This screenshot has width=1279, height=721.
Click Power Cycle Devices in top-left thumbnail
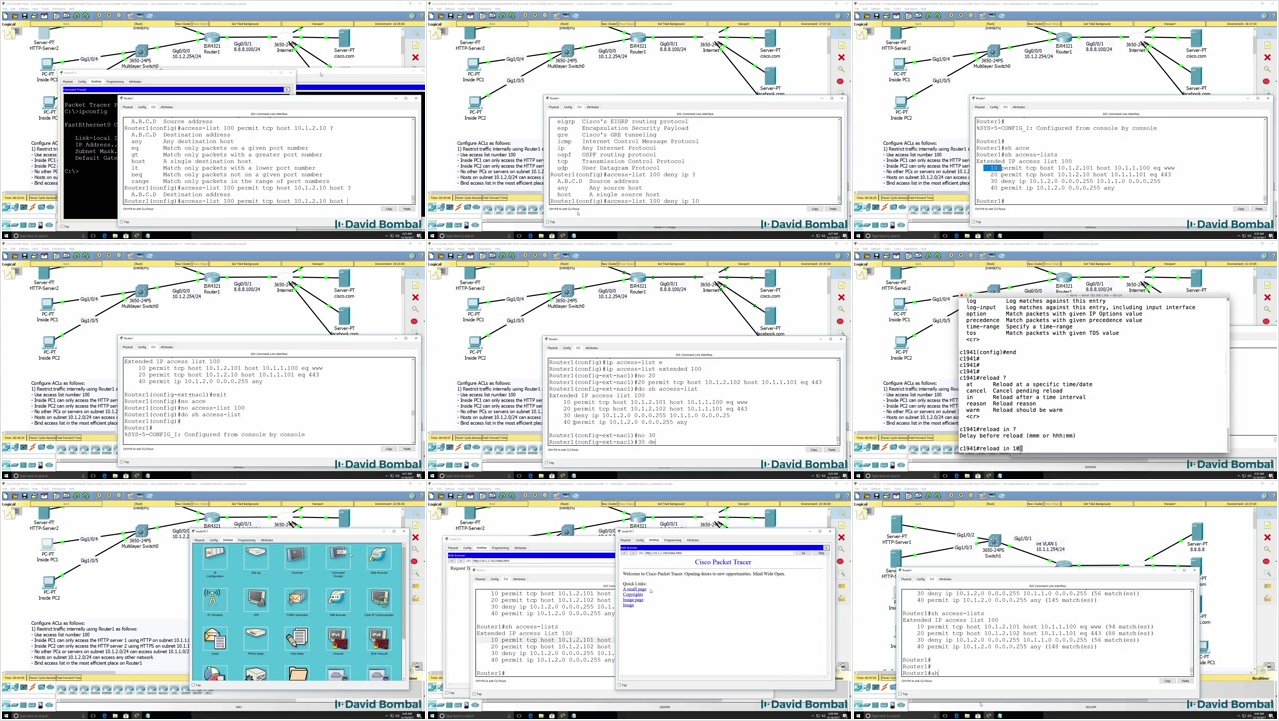pos(42,198)
